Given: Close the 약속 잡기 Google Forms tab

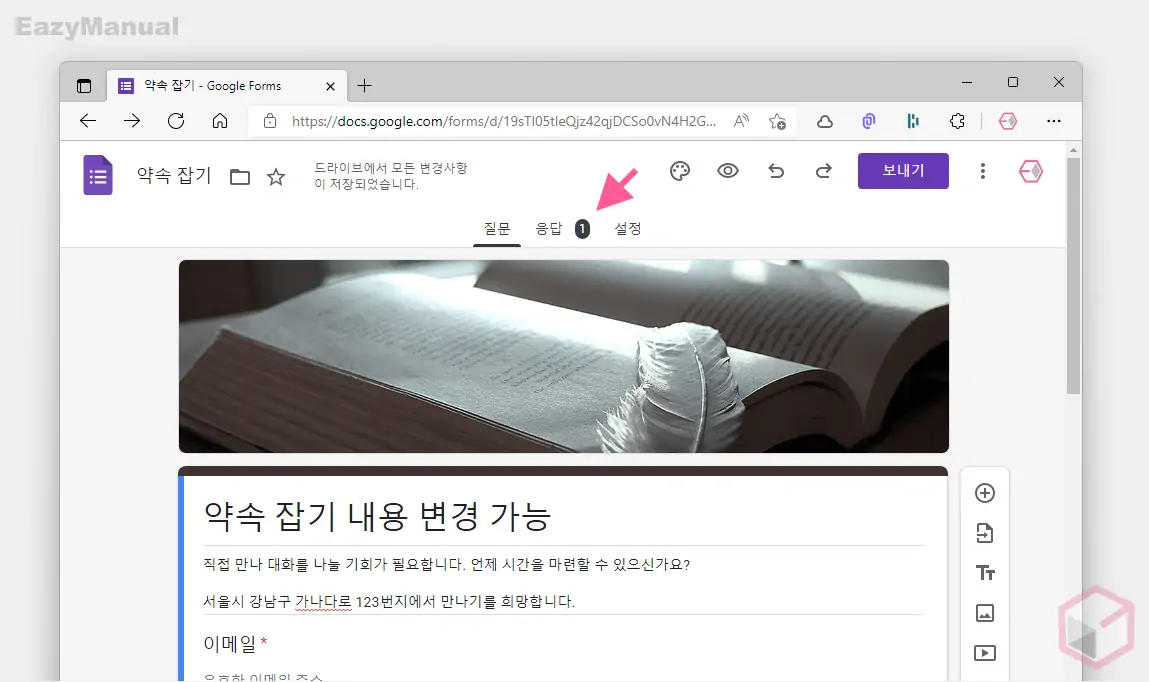Looking at the screenshot, I should [x=330, y=86].
